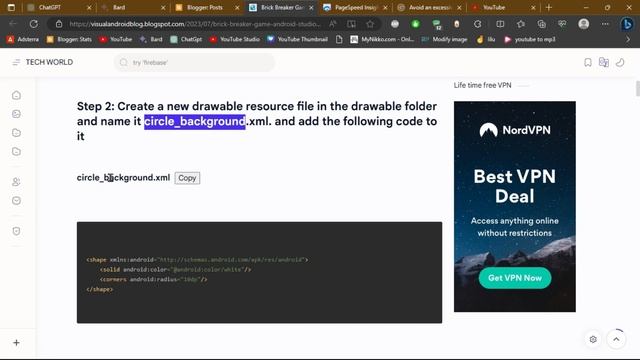Click the blog search field
Image resolution: width=640 pixels, height=360 pixels.
194,62
